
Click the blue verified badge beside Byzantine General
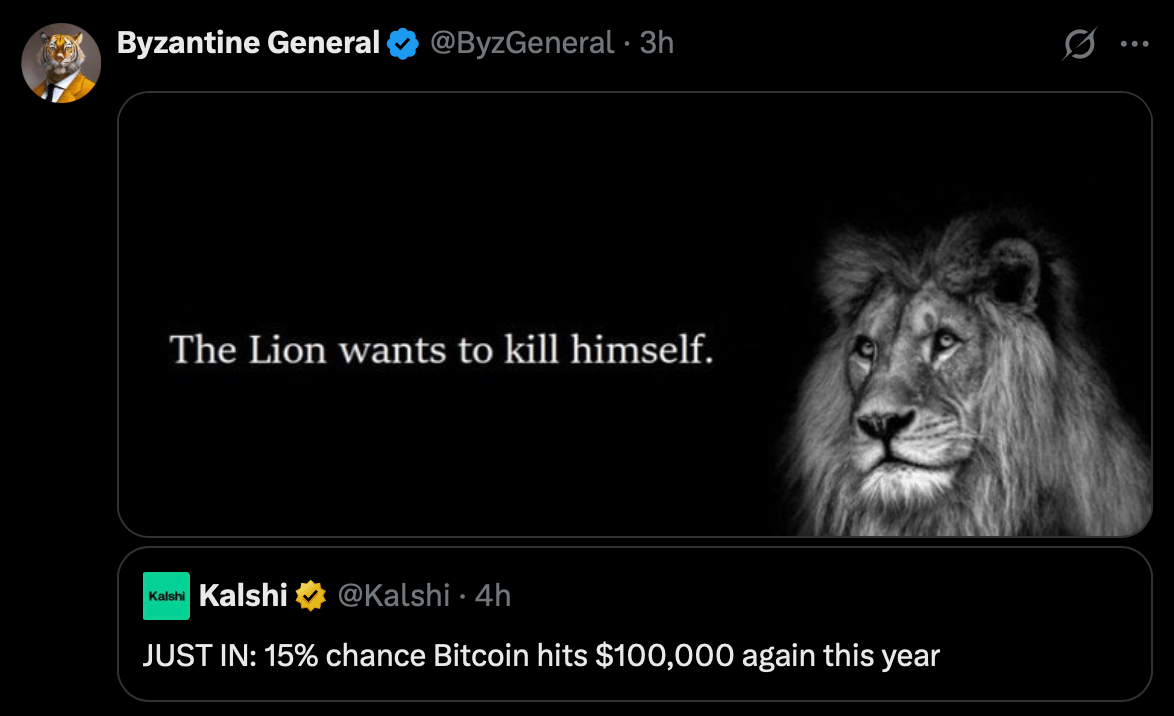[403, 44]
